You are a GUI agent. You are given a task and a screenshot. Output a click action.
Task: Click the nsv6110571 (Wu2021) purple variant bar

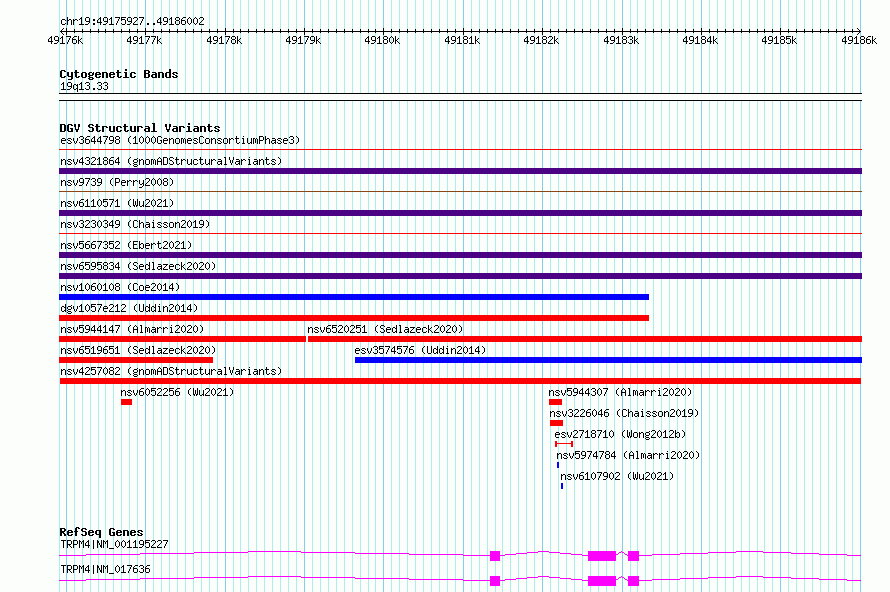tap(460, 213)
